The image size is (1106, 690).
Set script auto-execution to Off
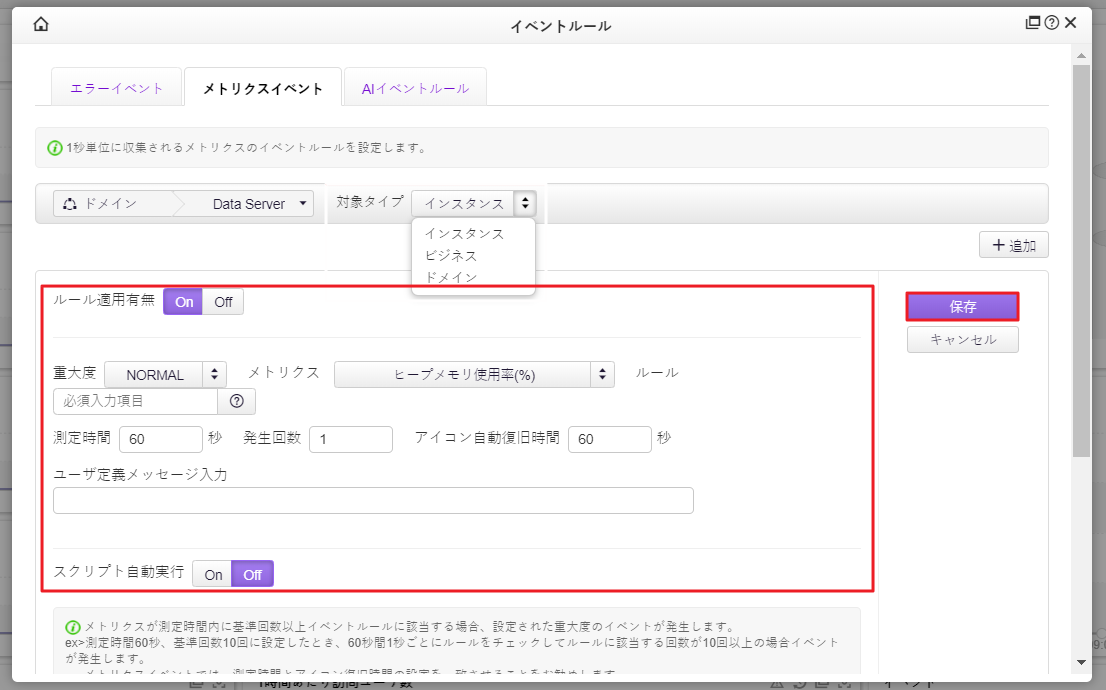pos(252,574)
